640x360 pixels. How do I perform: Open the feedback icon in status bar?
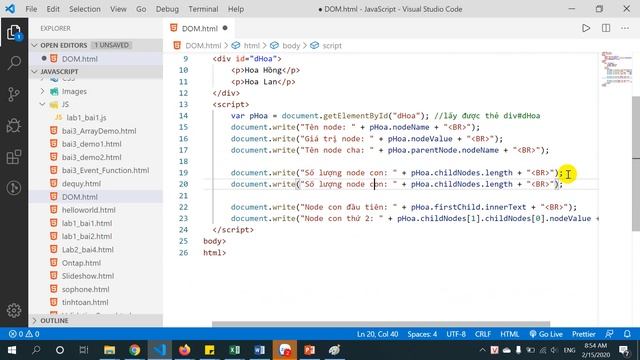point(609,334)
